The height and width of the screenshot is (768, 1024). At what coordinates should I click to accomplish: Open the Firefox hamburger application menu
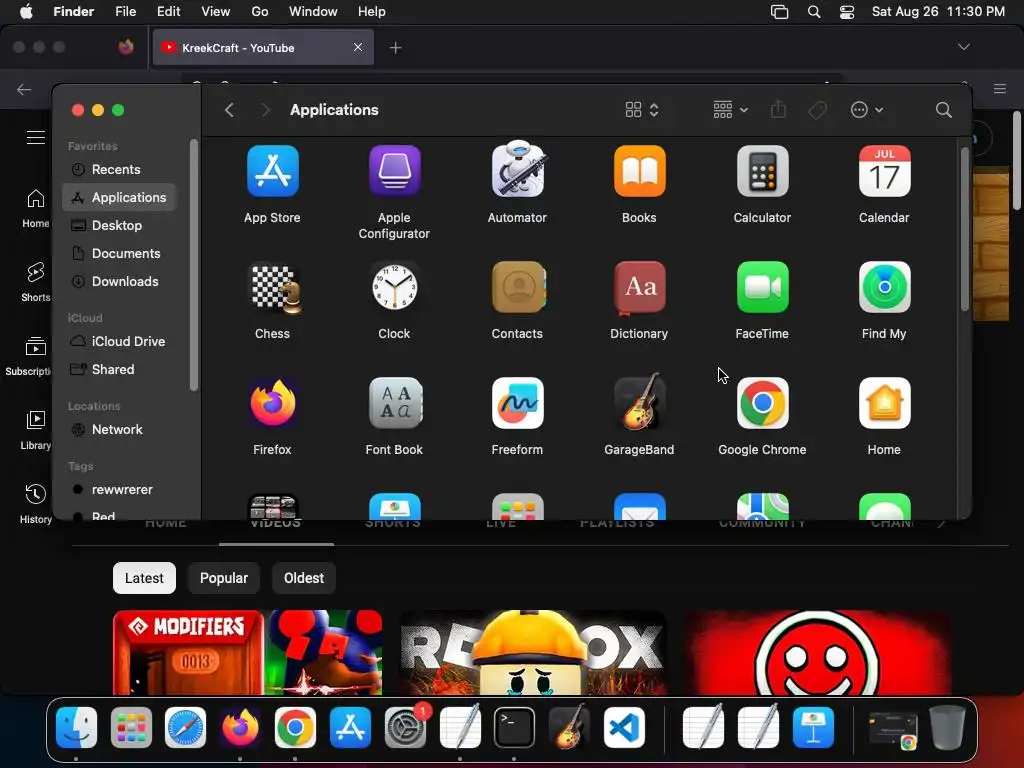point(1000,89)
